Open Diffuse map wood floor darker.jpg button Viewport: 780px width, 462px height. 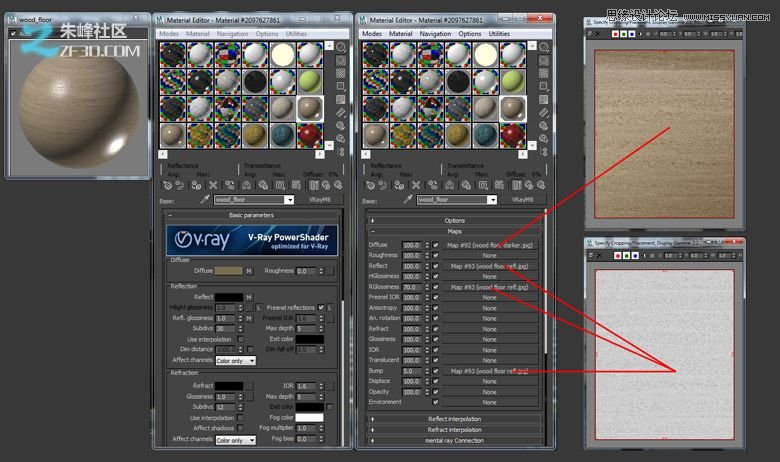click(489, 245)
